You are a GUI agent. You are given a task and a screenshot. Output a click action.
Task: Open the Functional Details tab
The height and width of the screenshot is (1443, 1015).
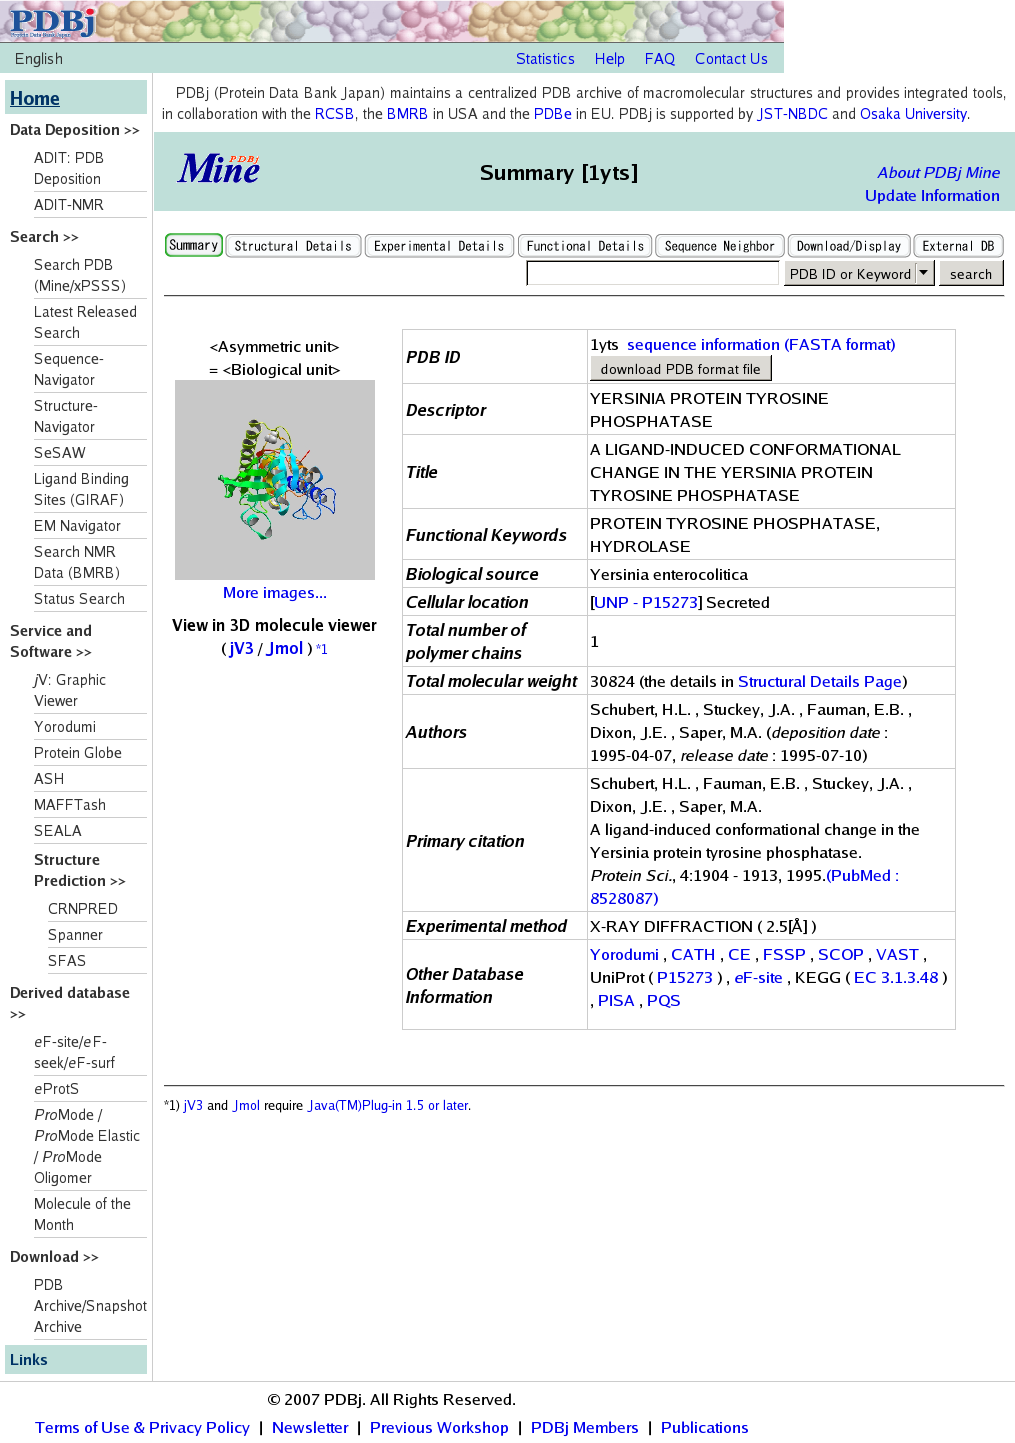[x=585, y=246]
